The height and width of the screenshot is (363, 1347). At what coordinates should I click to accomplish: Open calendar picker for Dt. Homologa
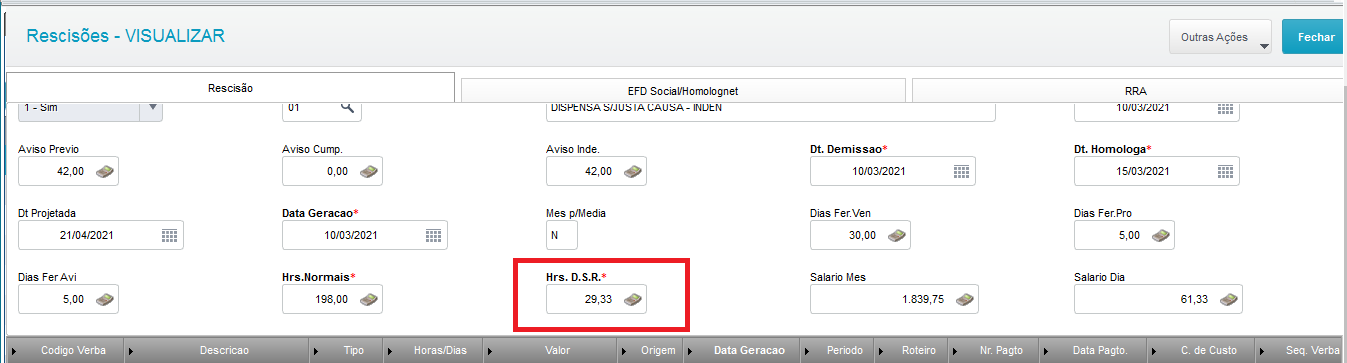point(1225,172)
